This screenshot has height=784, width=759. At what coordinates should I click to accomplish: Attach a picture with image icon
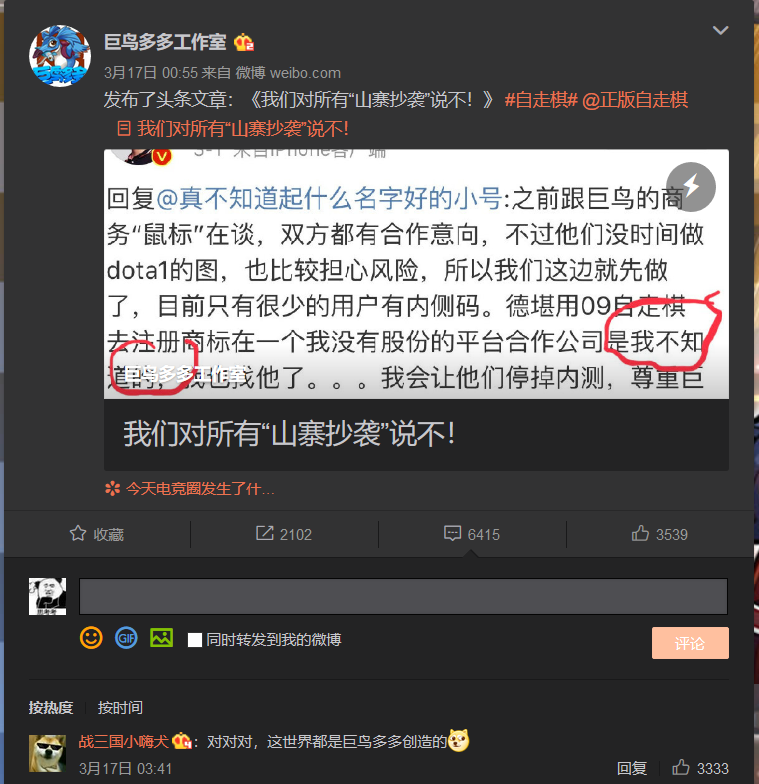point(162,638)
